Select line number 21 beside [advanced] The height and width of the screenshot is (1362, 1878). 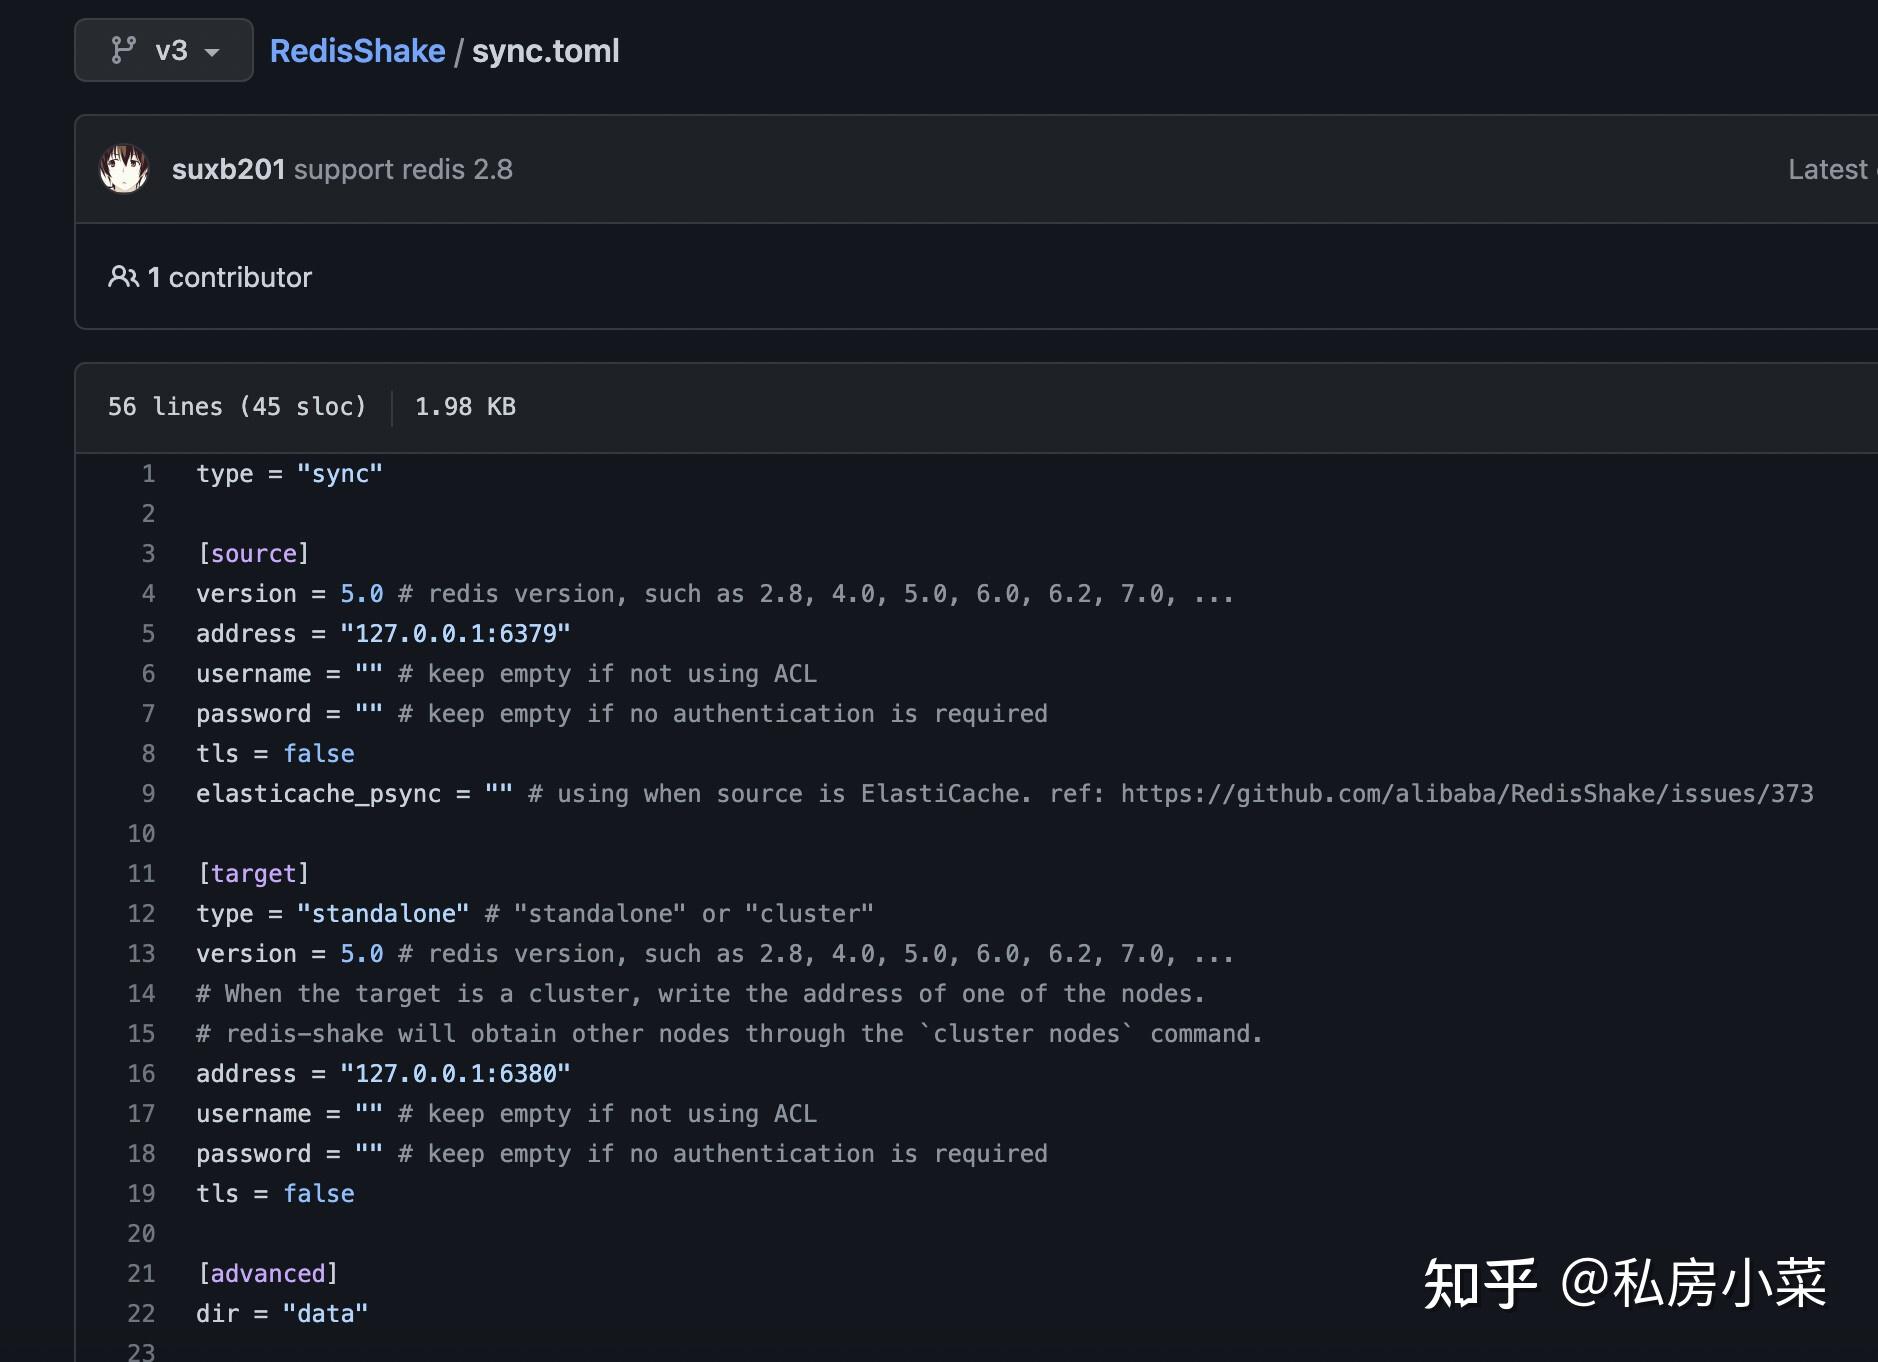pyautogui.click(x=142, y=1273)
